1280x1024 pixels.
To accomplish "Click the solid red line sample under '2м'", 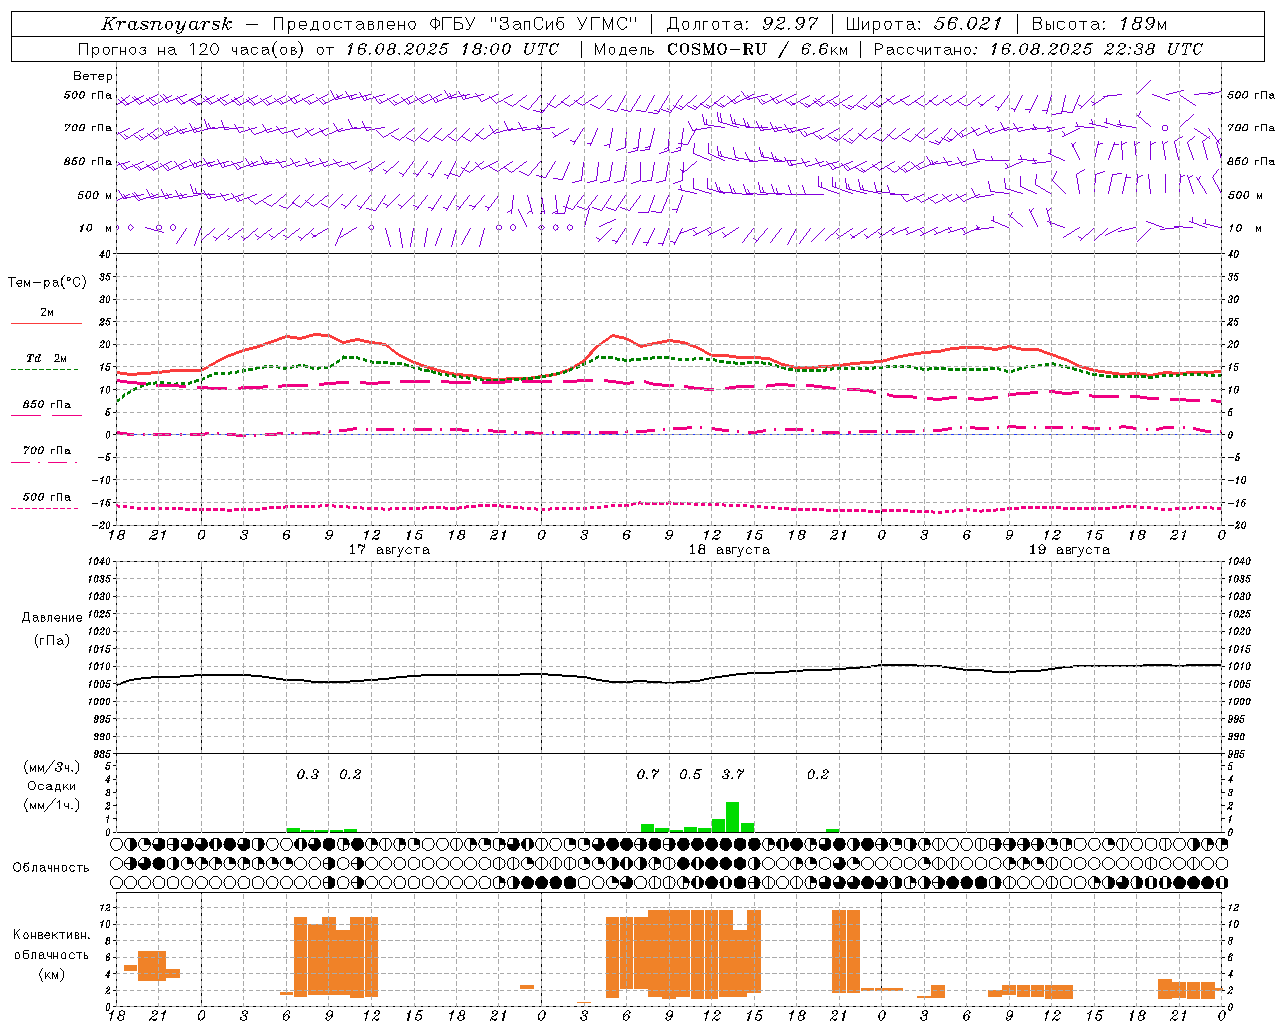I will (46, 323).
